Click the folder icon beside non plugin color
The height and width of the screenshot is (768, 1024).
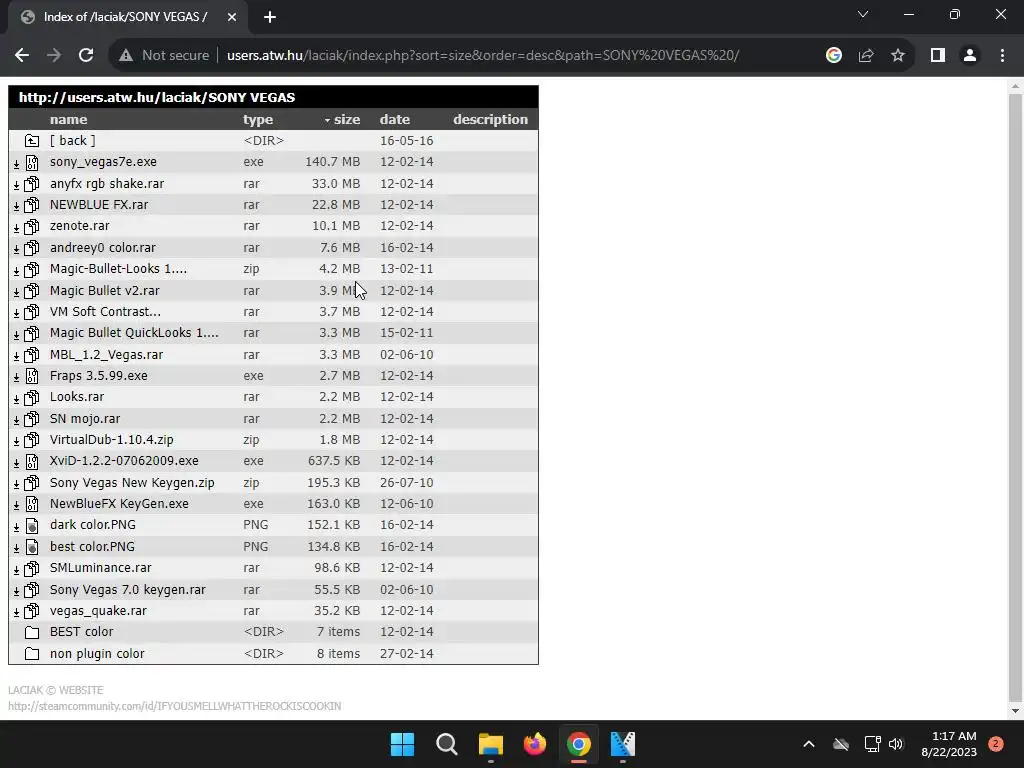tap(31, 654)
